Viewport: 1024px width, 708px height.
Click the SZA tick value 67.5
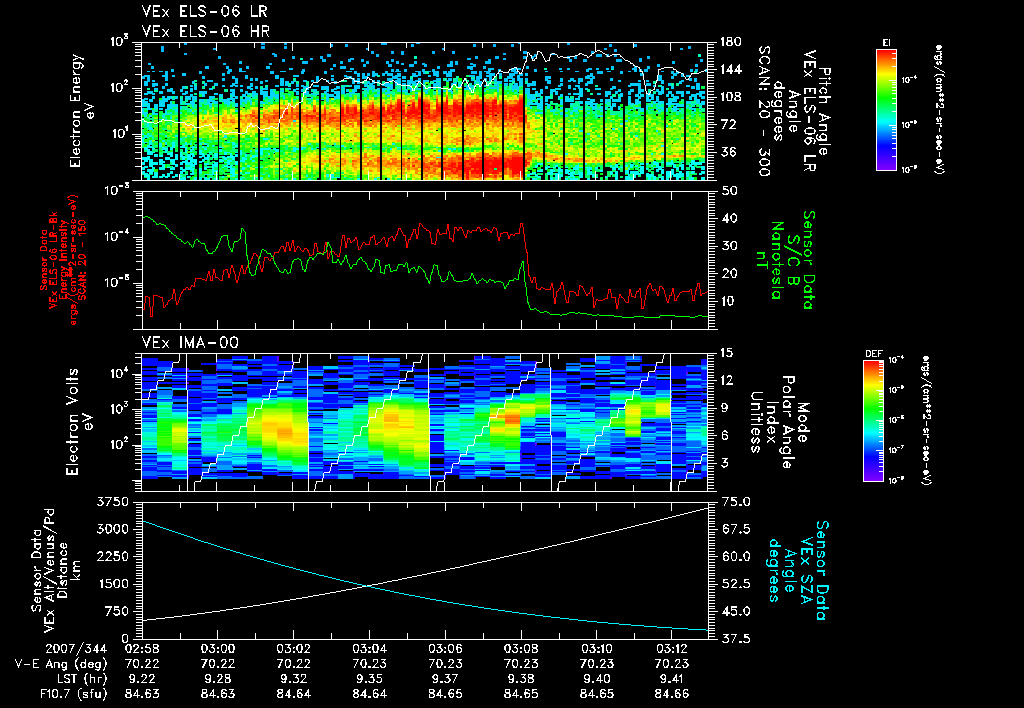coord(735,529)
